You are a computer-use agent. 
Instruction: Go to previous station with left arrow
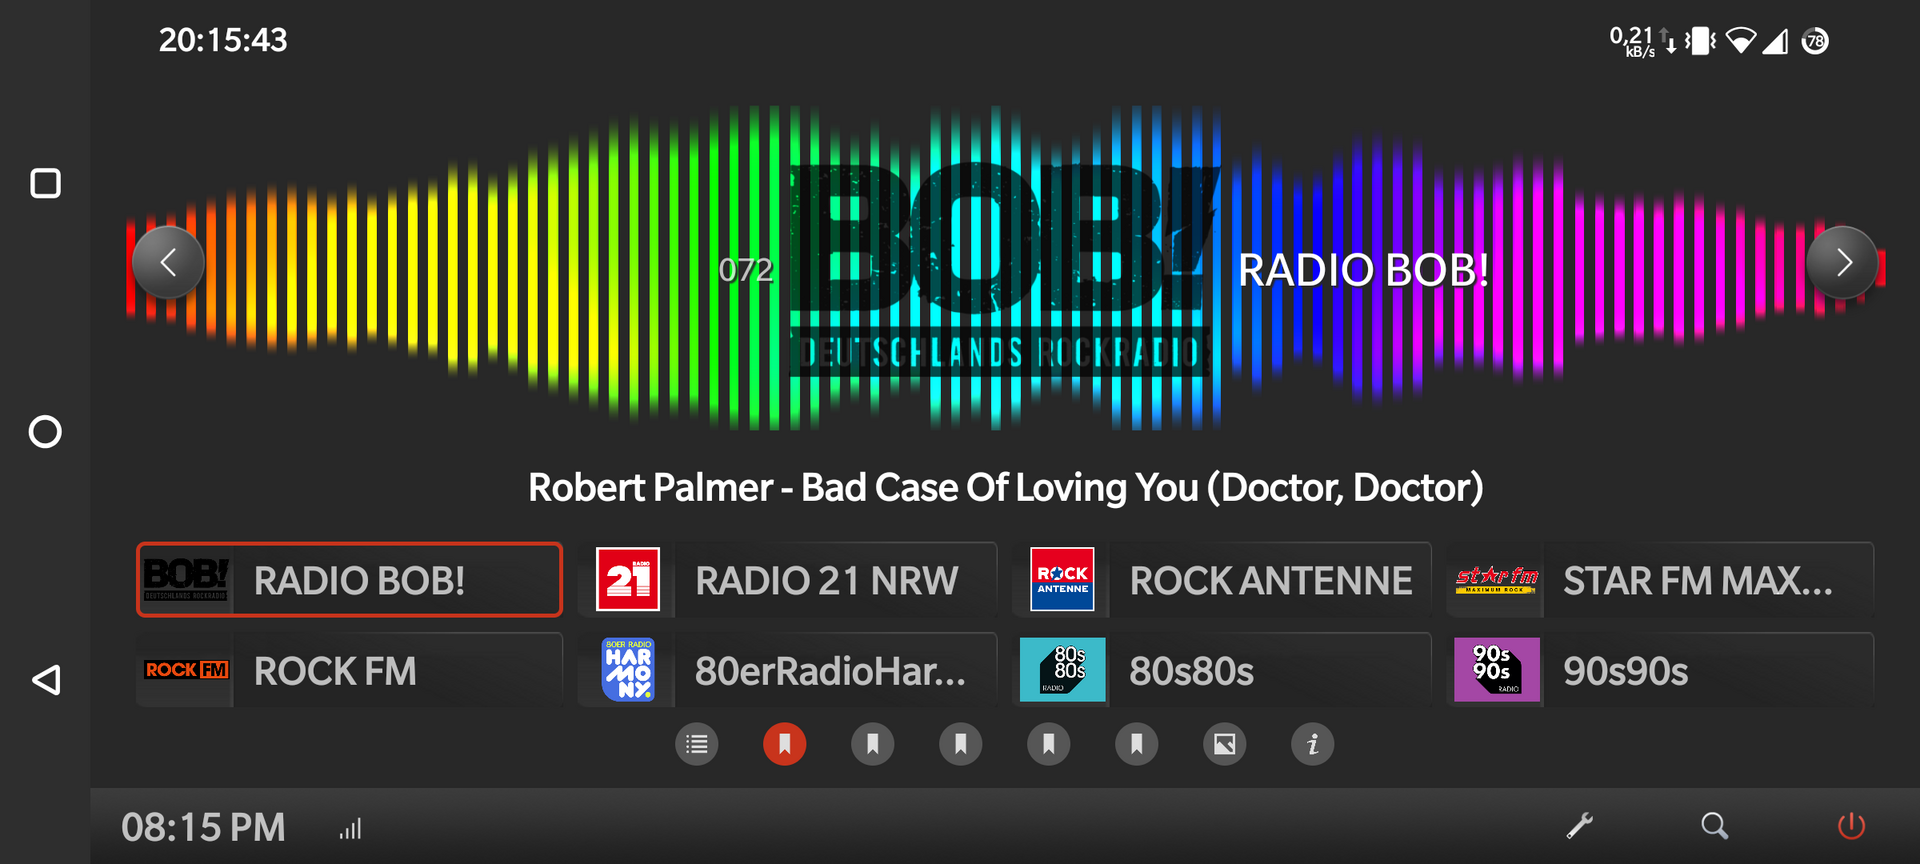(x=168, y=263)
